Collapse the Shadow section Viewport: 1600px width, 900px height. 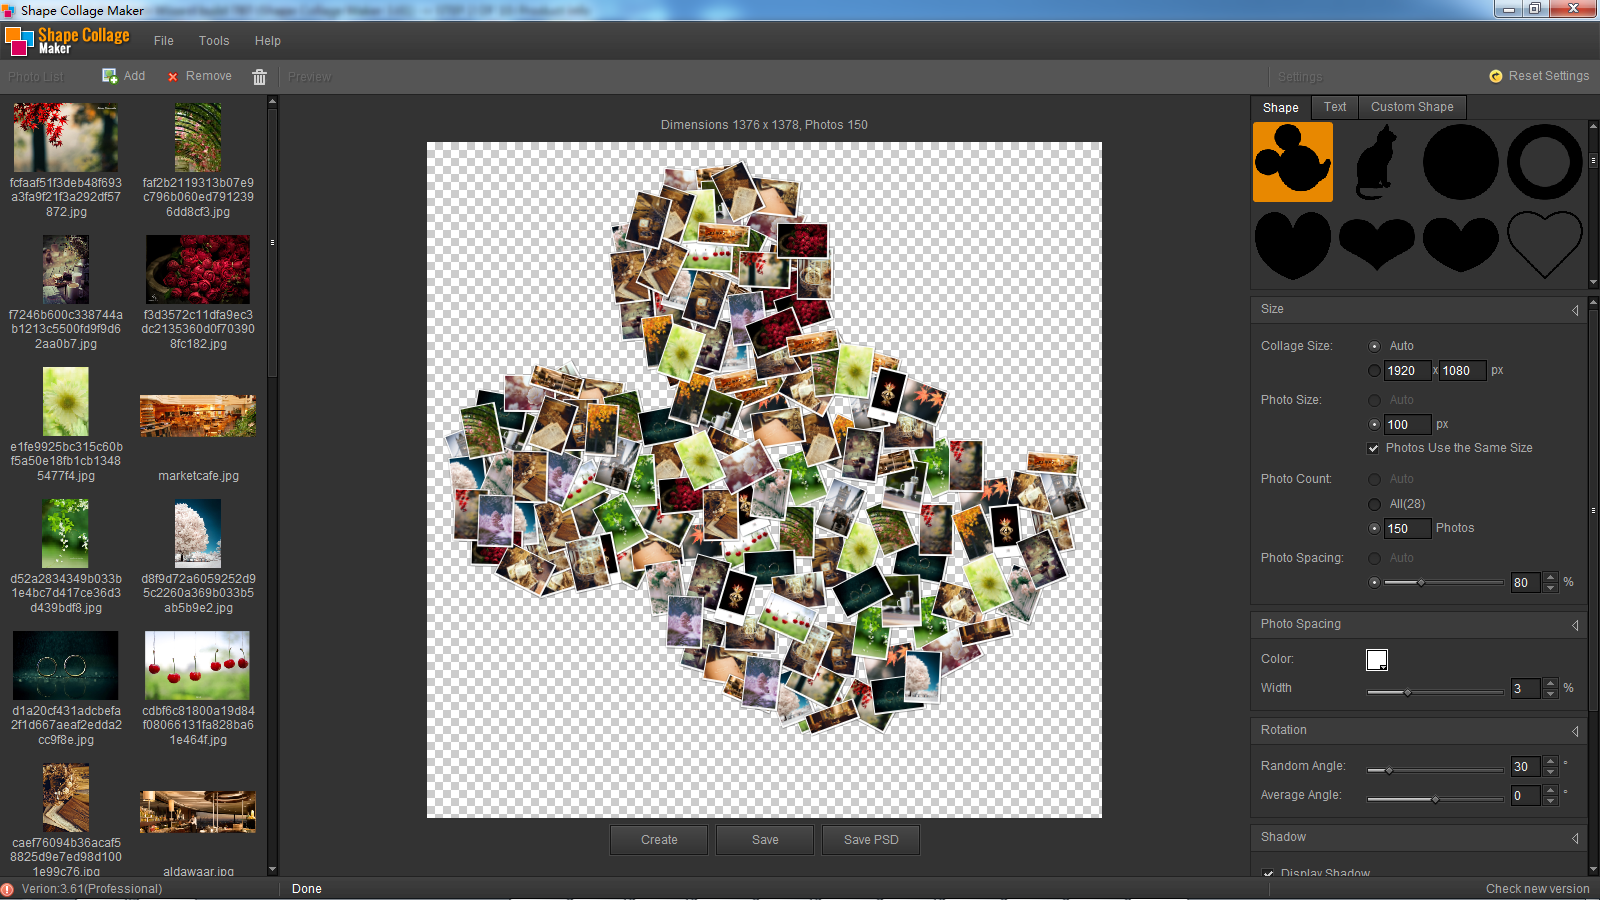coord(1575,838)
